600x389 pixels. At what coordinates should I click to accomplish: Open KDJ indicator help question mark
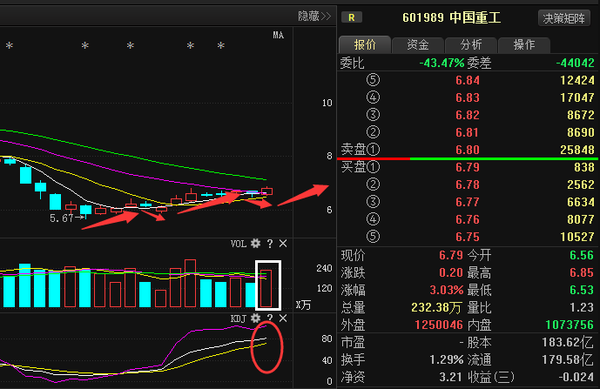270,317
